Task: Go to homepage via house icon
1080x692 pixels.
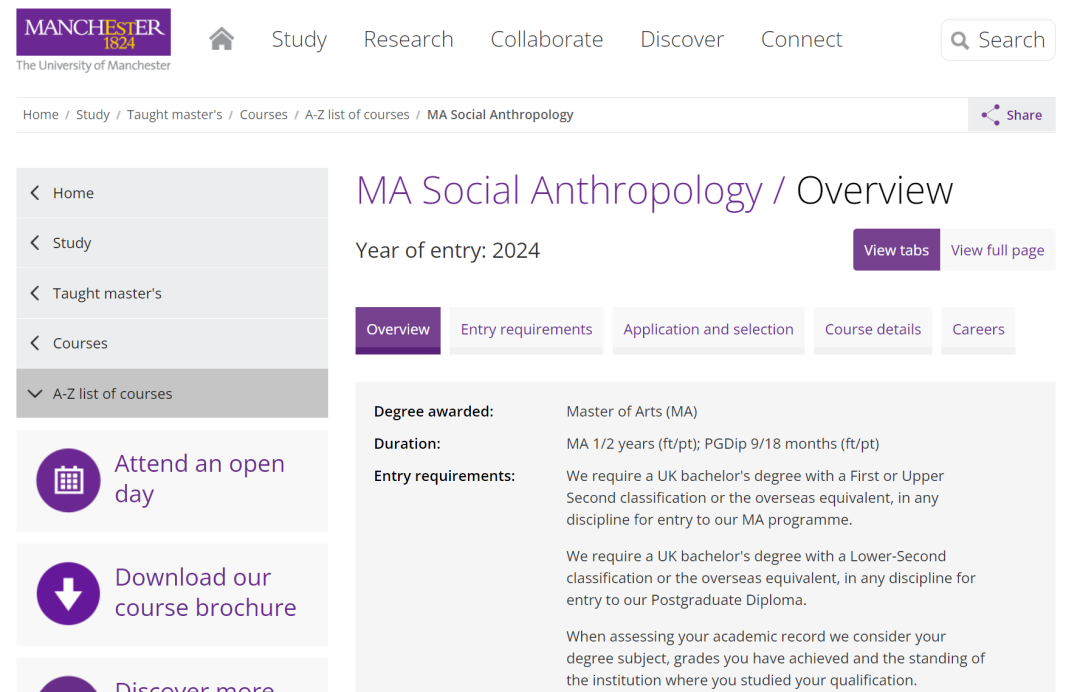Action: coord(222,39)
